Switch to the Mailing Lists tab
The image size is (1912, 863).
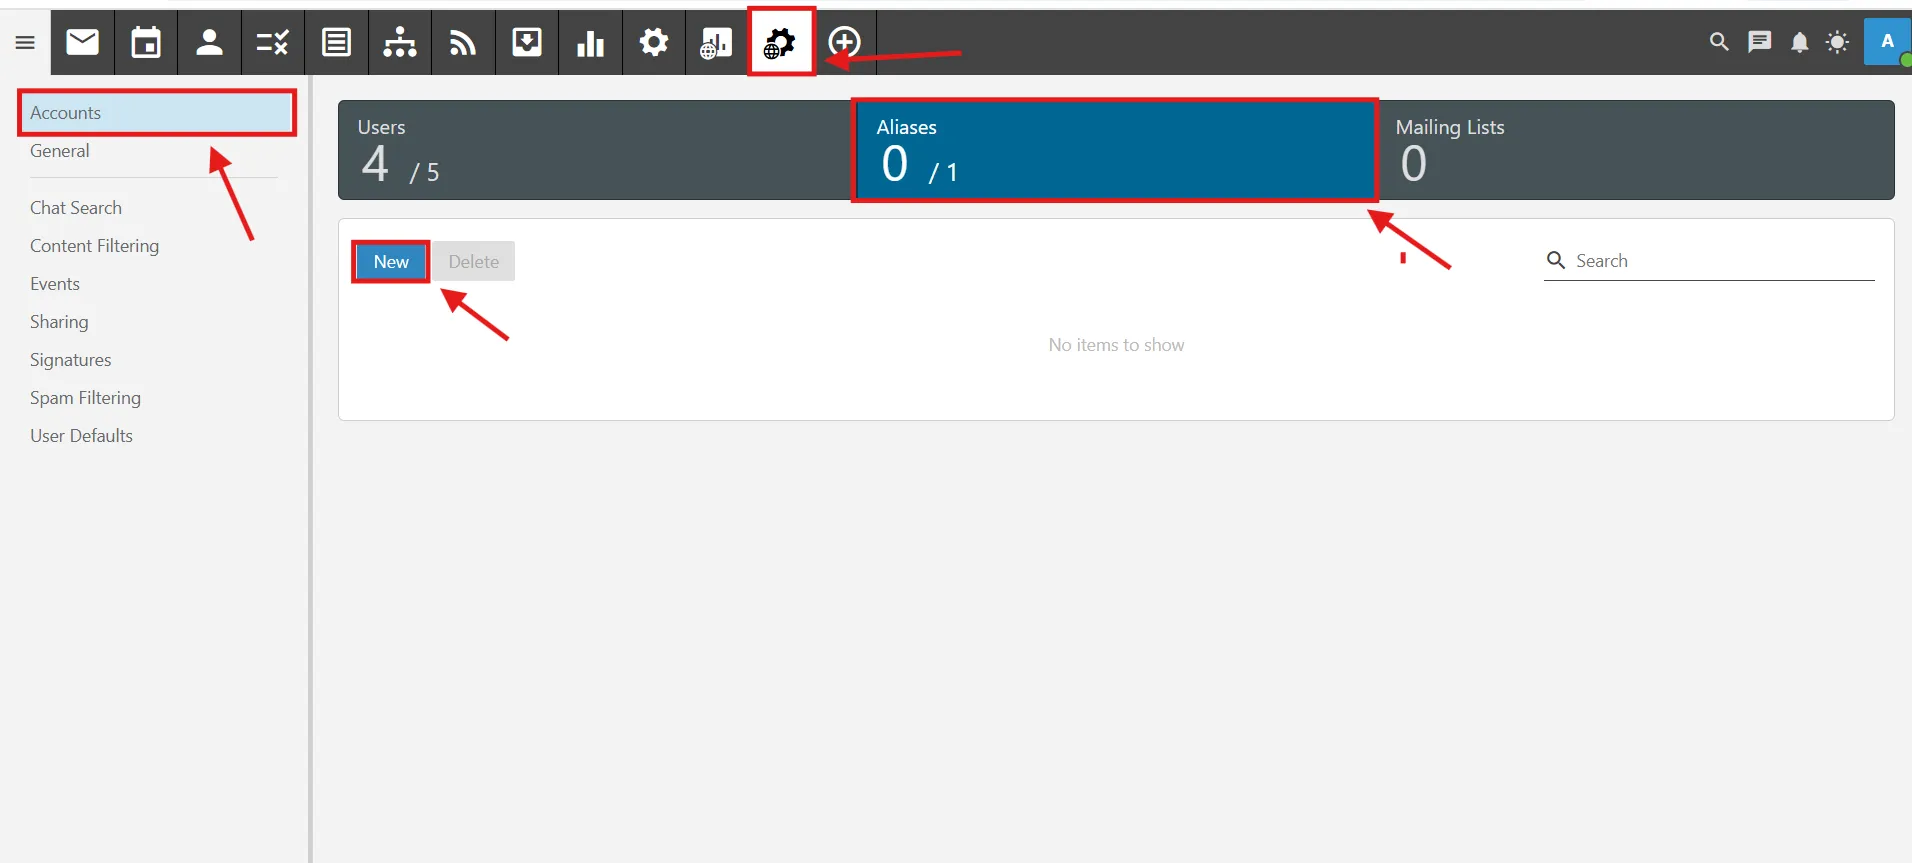(1635, 150)
